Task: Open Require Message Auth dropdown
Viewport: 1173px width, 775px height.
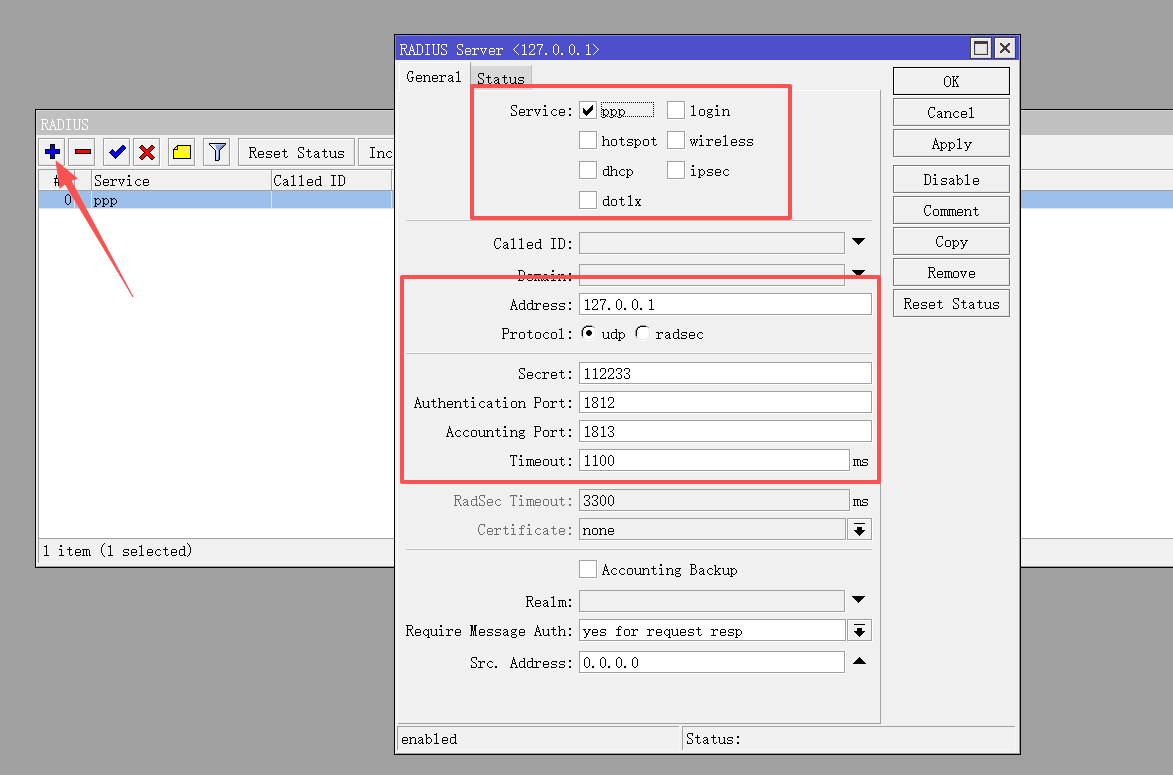Action: pyautogui.click(x=858, y=631)
